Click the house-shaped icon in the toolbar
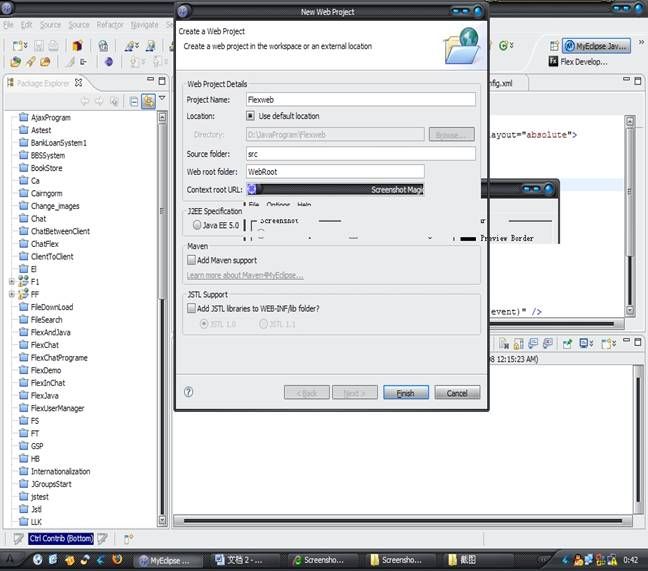The image size is (648, 571). pos(103,45)
